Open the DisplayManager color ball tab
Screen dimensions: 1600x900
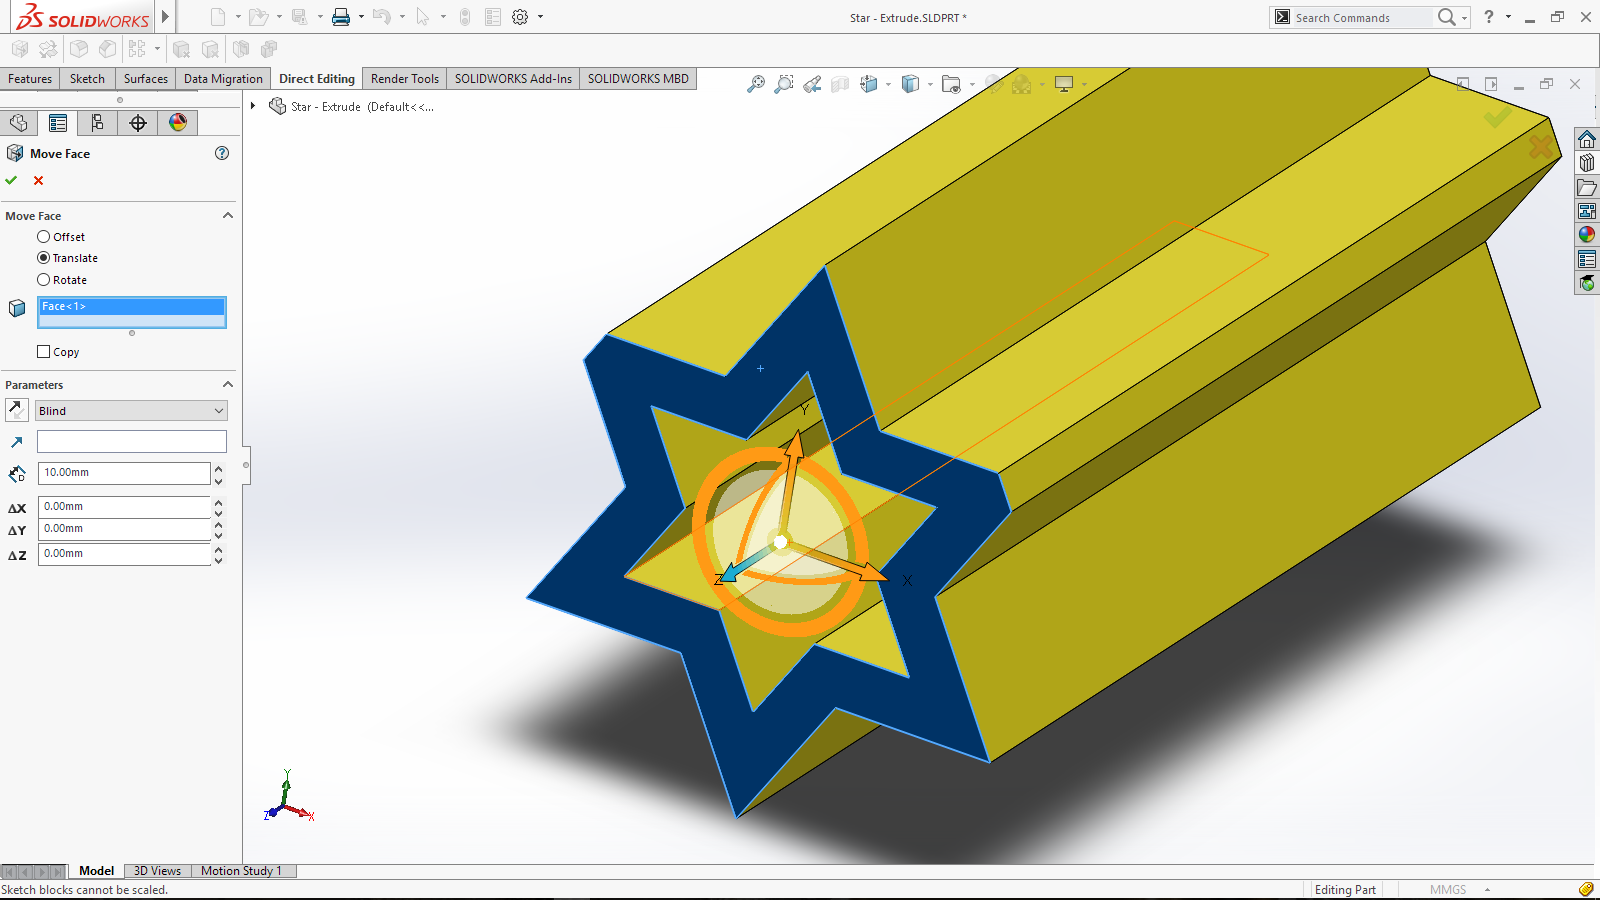(x=178, y=123)
